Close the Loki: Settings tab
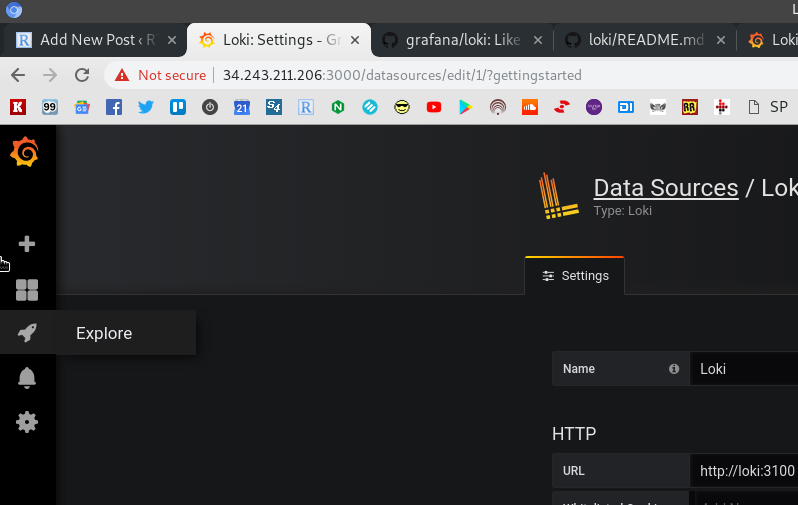The width and height of the screenshot is (798, 505). pyautogui.click(x=355, y=40)
